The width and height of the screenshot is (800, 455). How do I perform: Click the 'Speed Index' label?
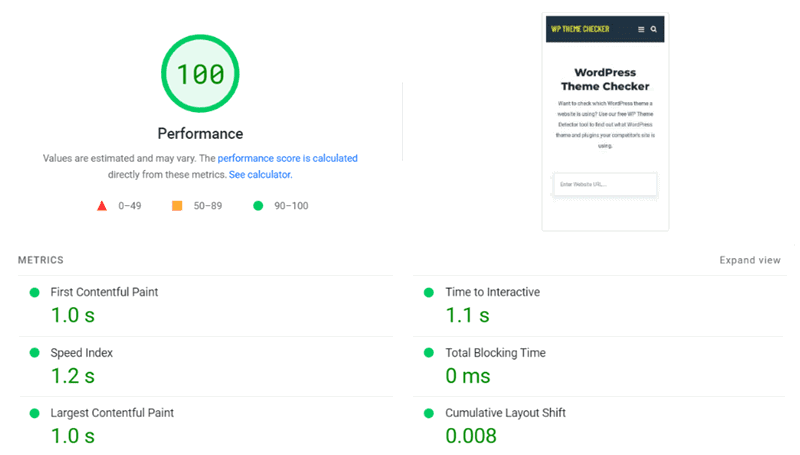(x=82, y=352)
